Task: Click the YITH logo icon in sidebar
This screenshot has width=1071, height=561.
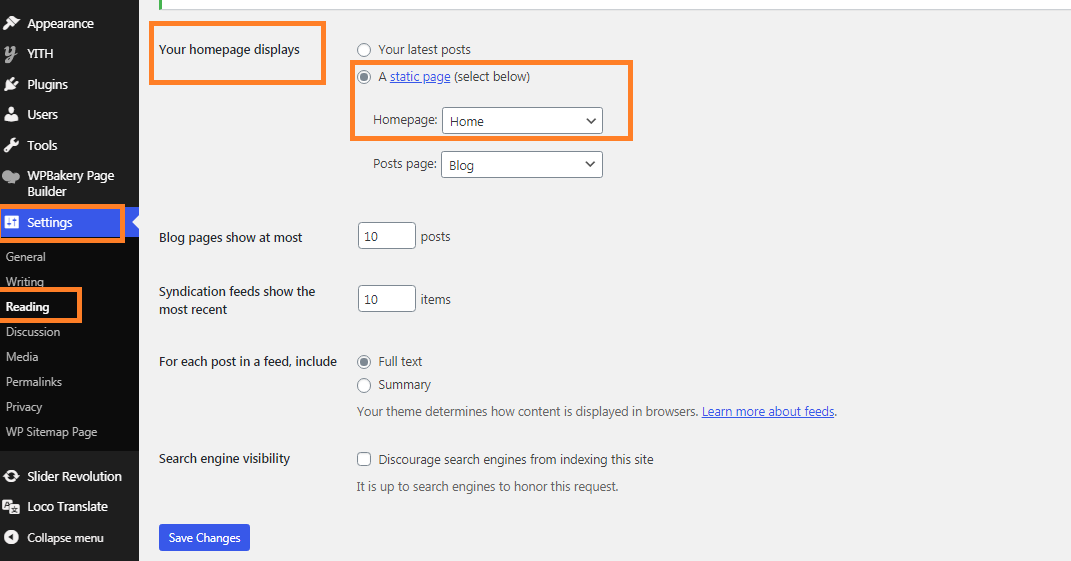Action: 11,54
